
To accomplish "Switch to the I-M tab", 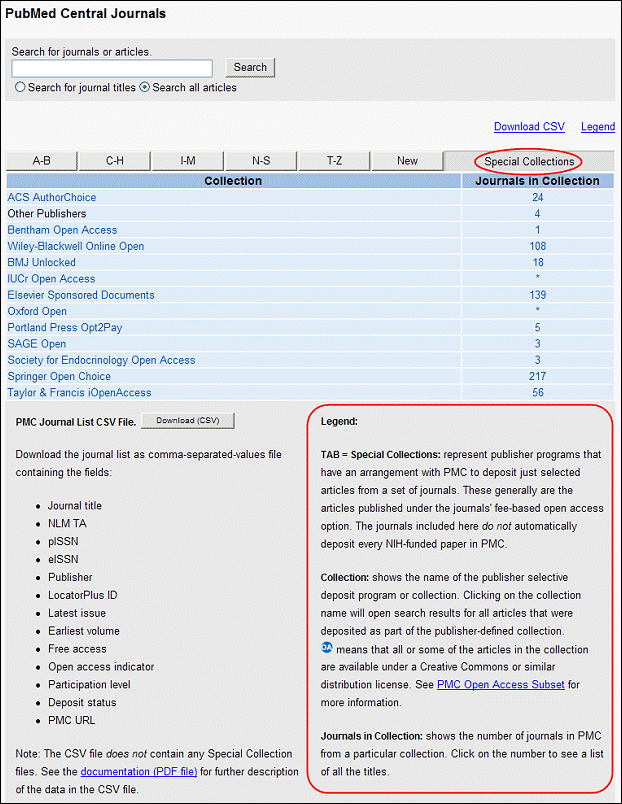I will click(188, 161).
